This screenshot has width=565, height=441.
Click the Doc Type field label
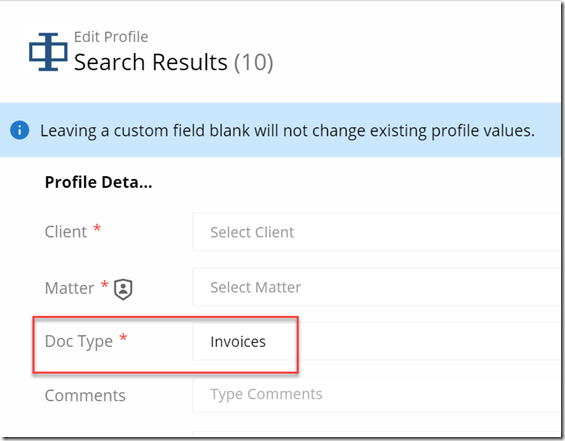pos(79,342)
